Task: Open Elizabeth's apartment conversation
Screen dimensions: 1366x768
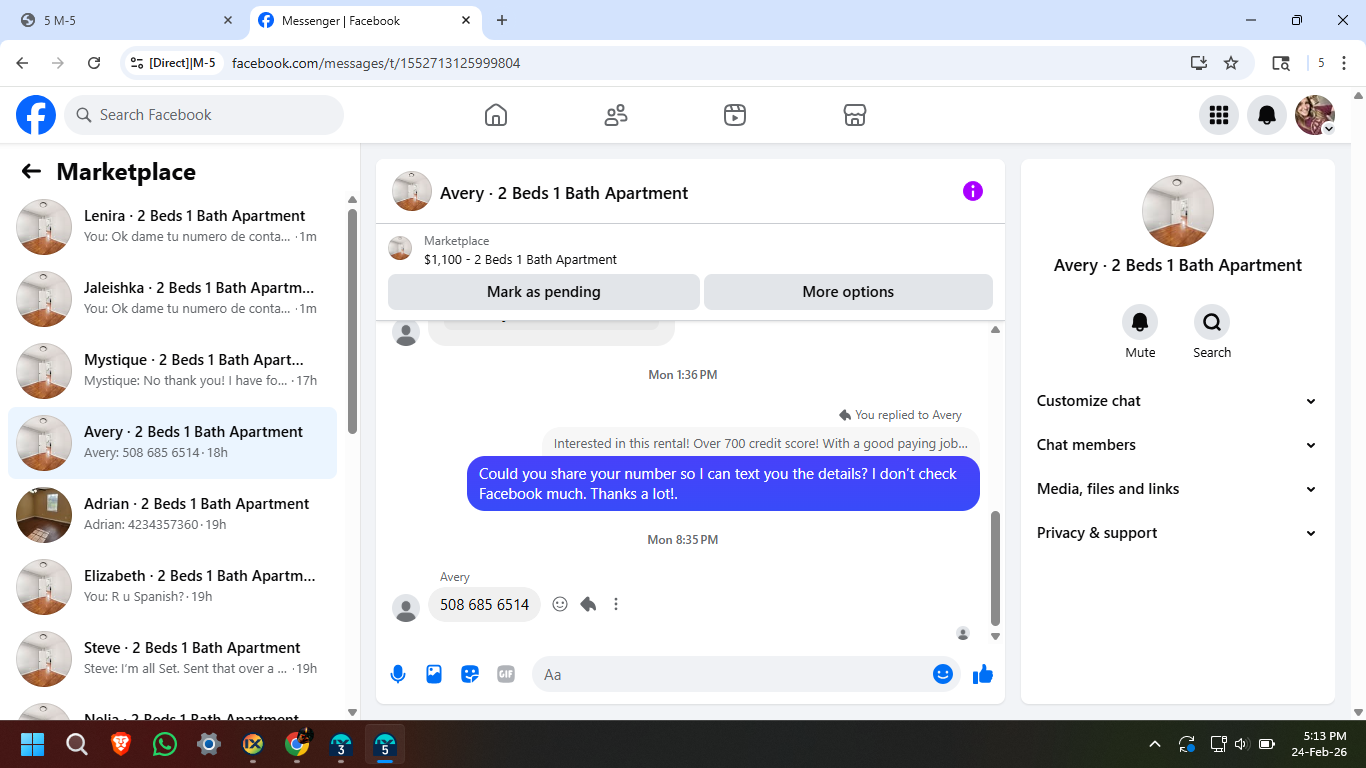Action: (172, 587)
